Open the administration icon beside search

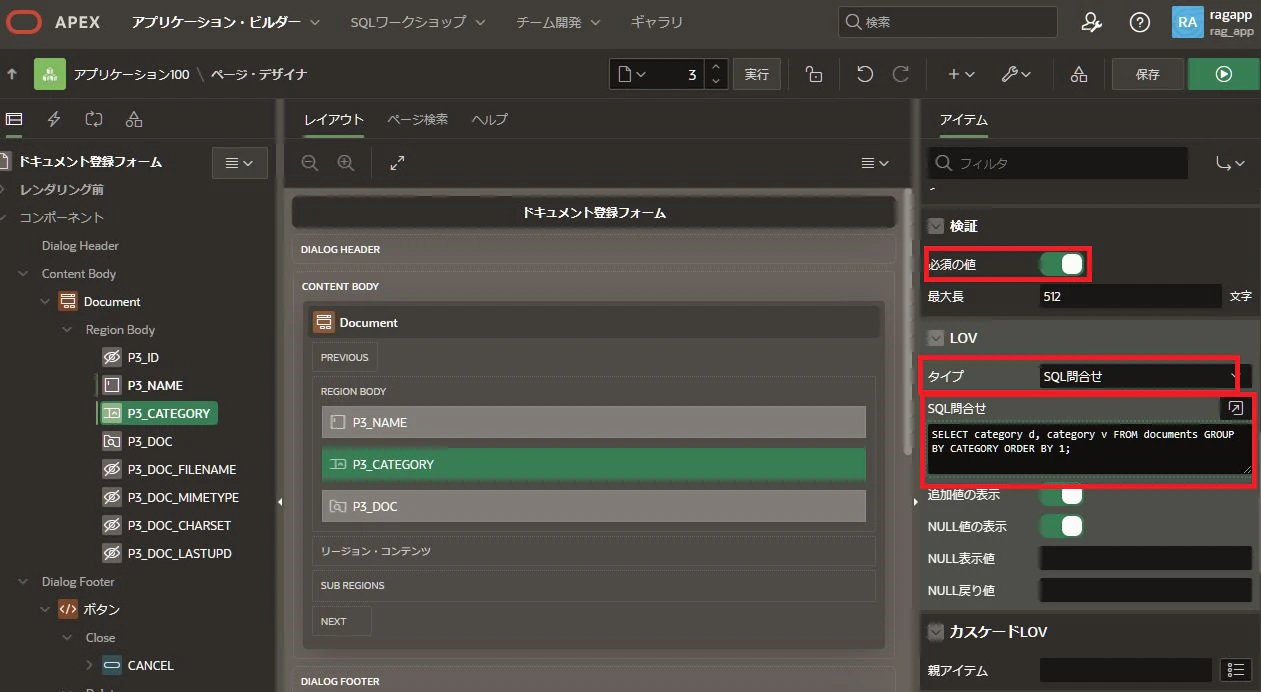1092,22
